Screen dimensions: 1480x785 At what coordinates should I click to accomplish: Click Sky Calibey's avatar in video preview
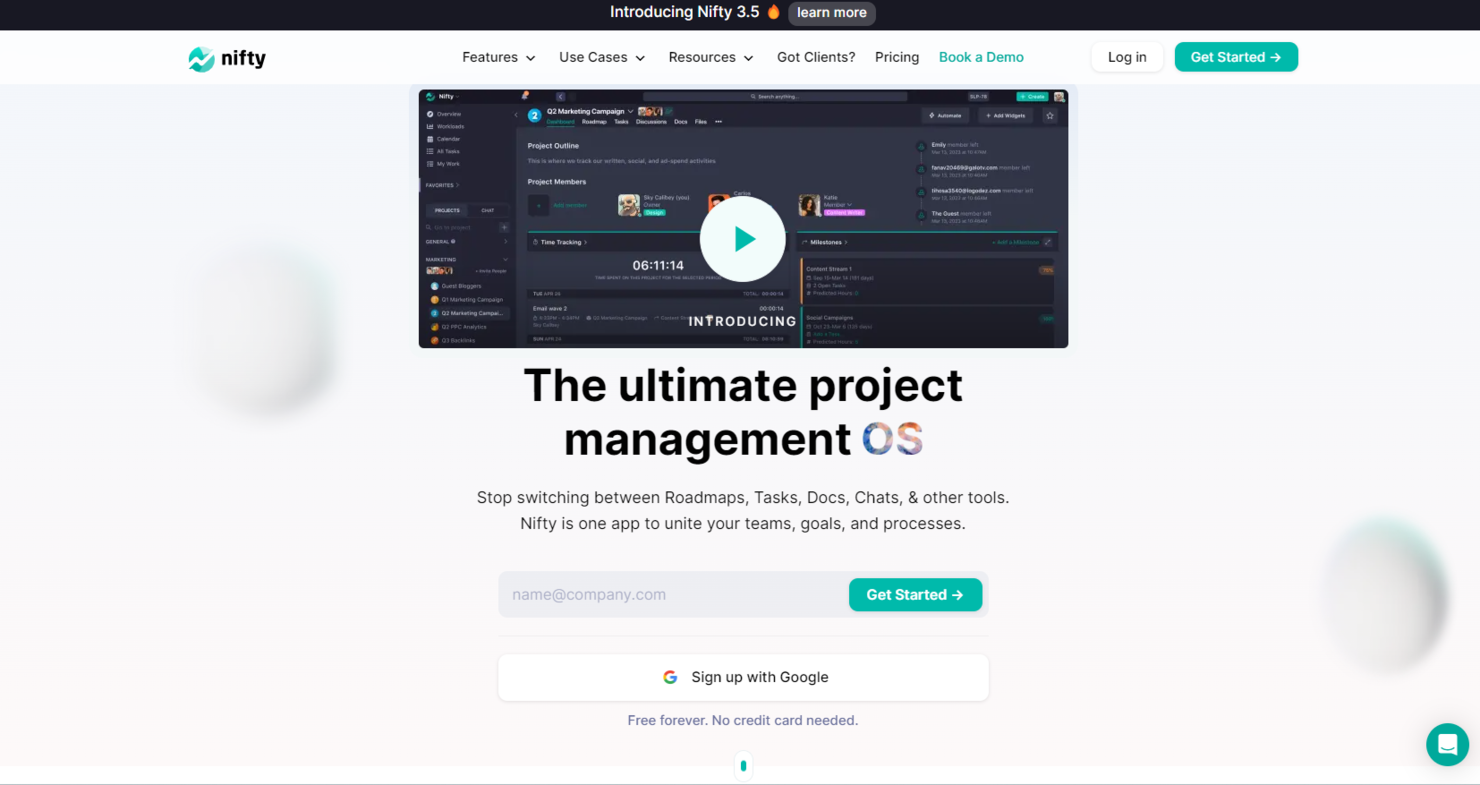(629, 205)
